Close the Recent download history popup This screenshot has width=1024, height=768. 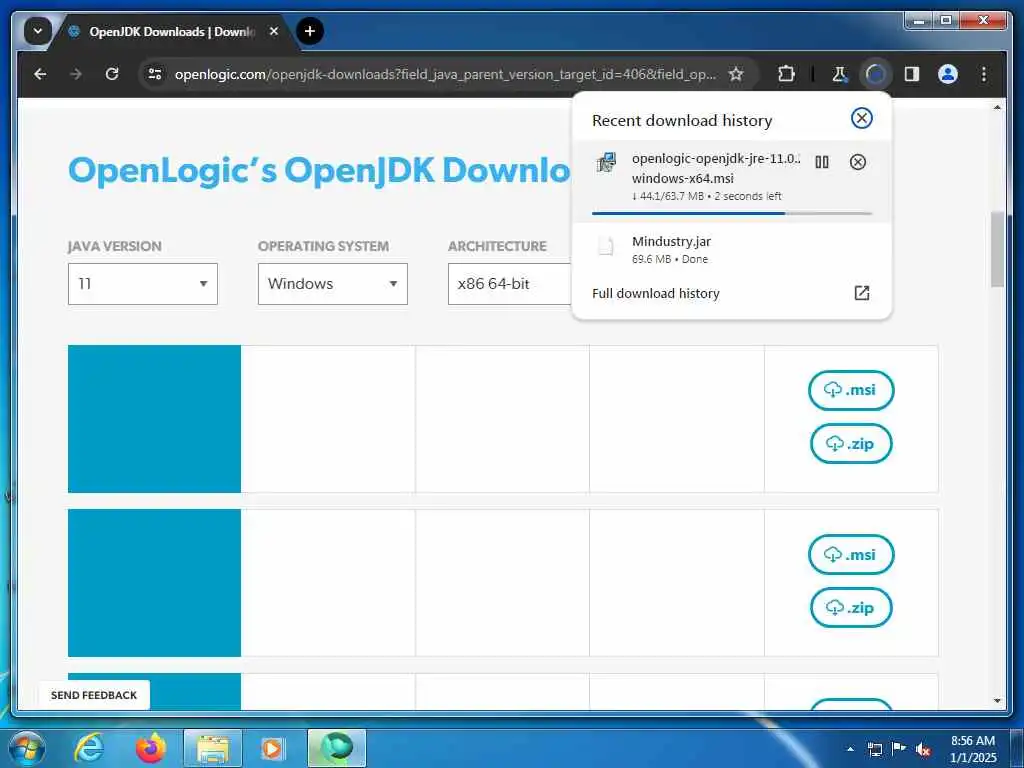click(861, 118)
